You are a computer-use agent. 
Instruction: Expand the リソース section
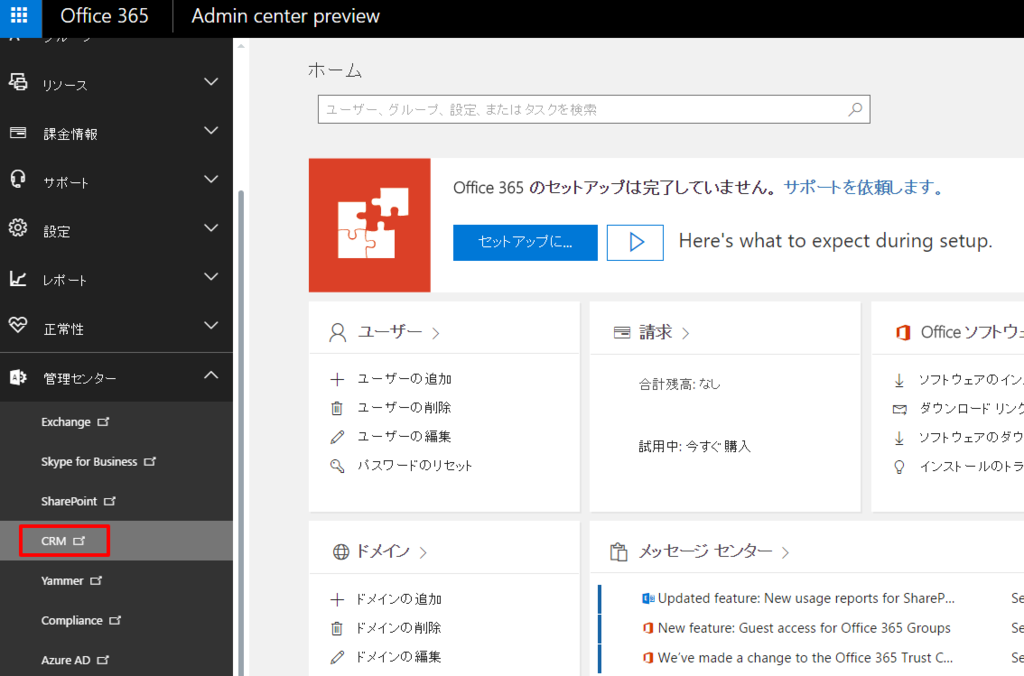point(211,82)
